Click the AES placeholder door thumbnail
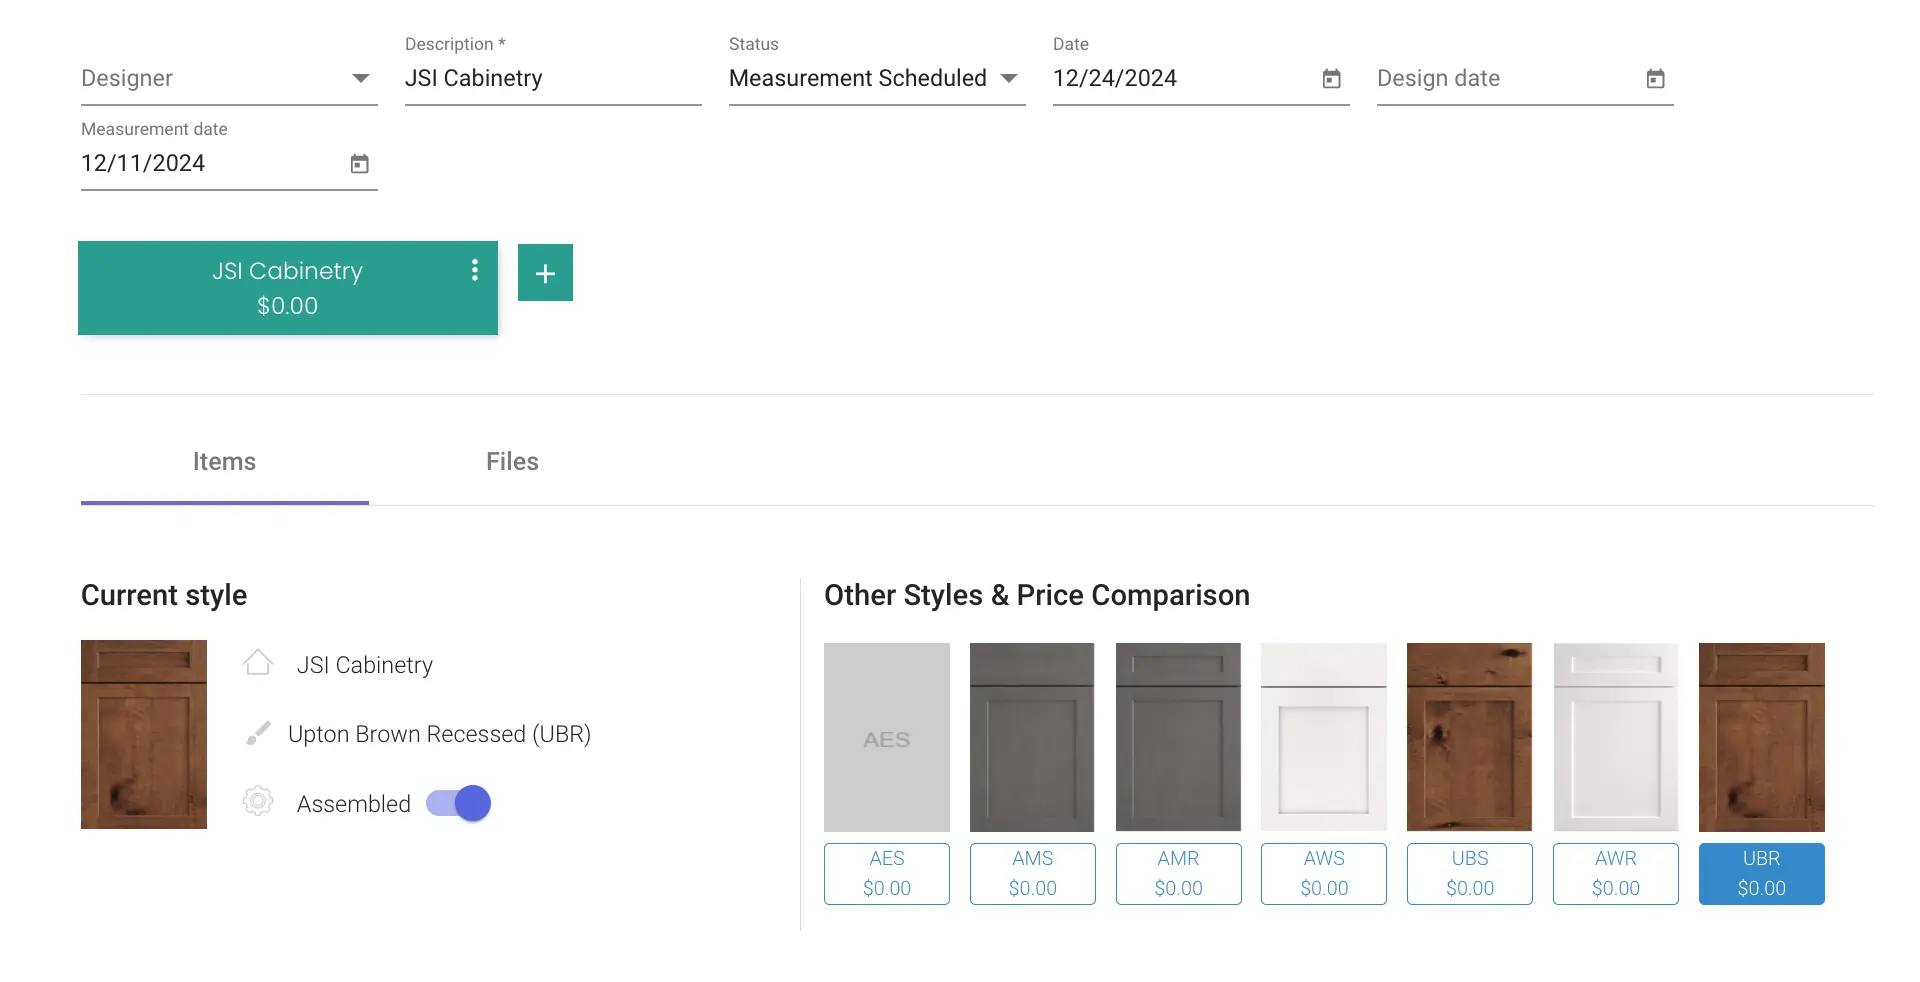Image resolution: width=1920 pixels, height=982 pixels. (x=887, y=737)
